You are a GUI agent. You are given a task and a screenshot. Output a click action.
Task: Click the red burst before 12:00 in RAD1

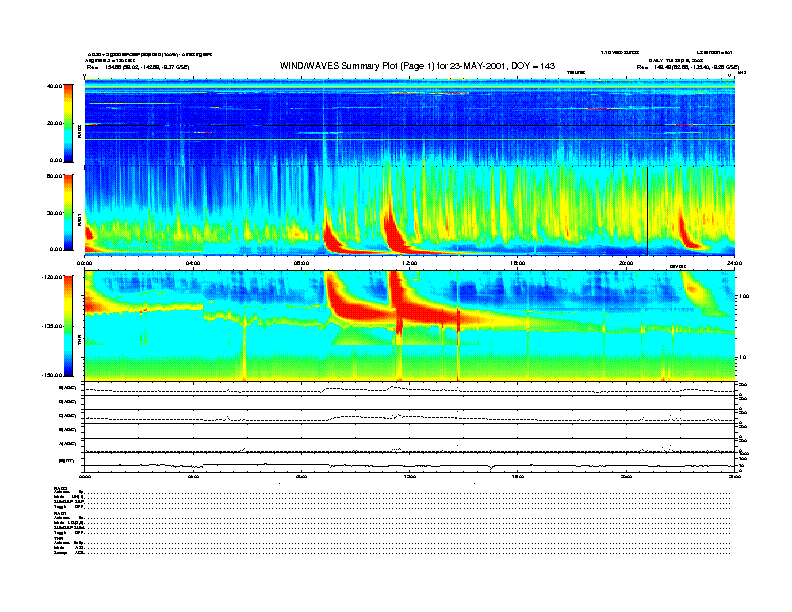click(x=393, y=230)
